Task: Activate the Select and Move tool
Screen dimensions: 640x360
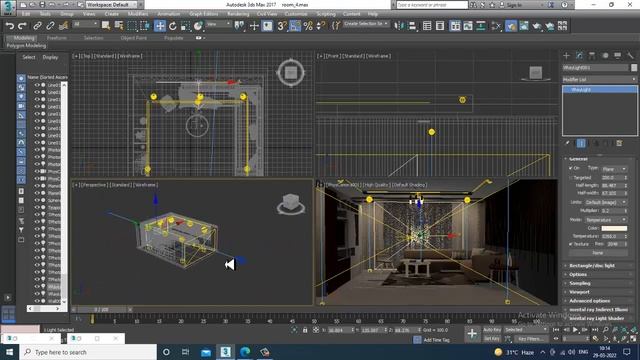Action: tap(160, 26)
